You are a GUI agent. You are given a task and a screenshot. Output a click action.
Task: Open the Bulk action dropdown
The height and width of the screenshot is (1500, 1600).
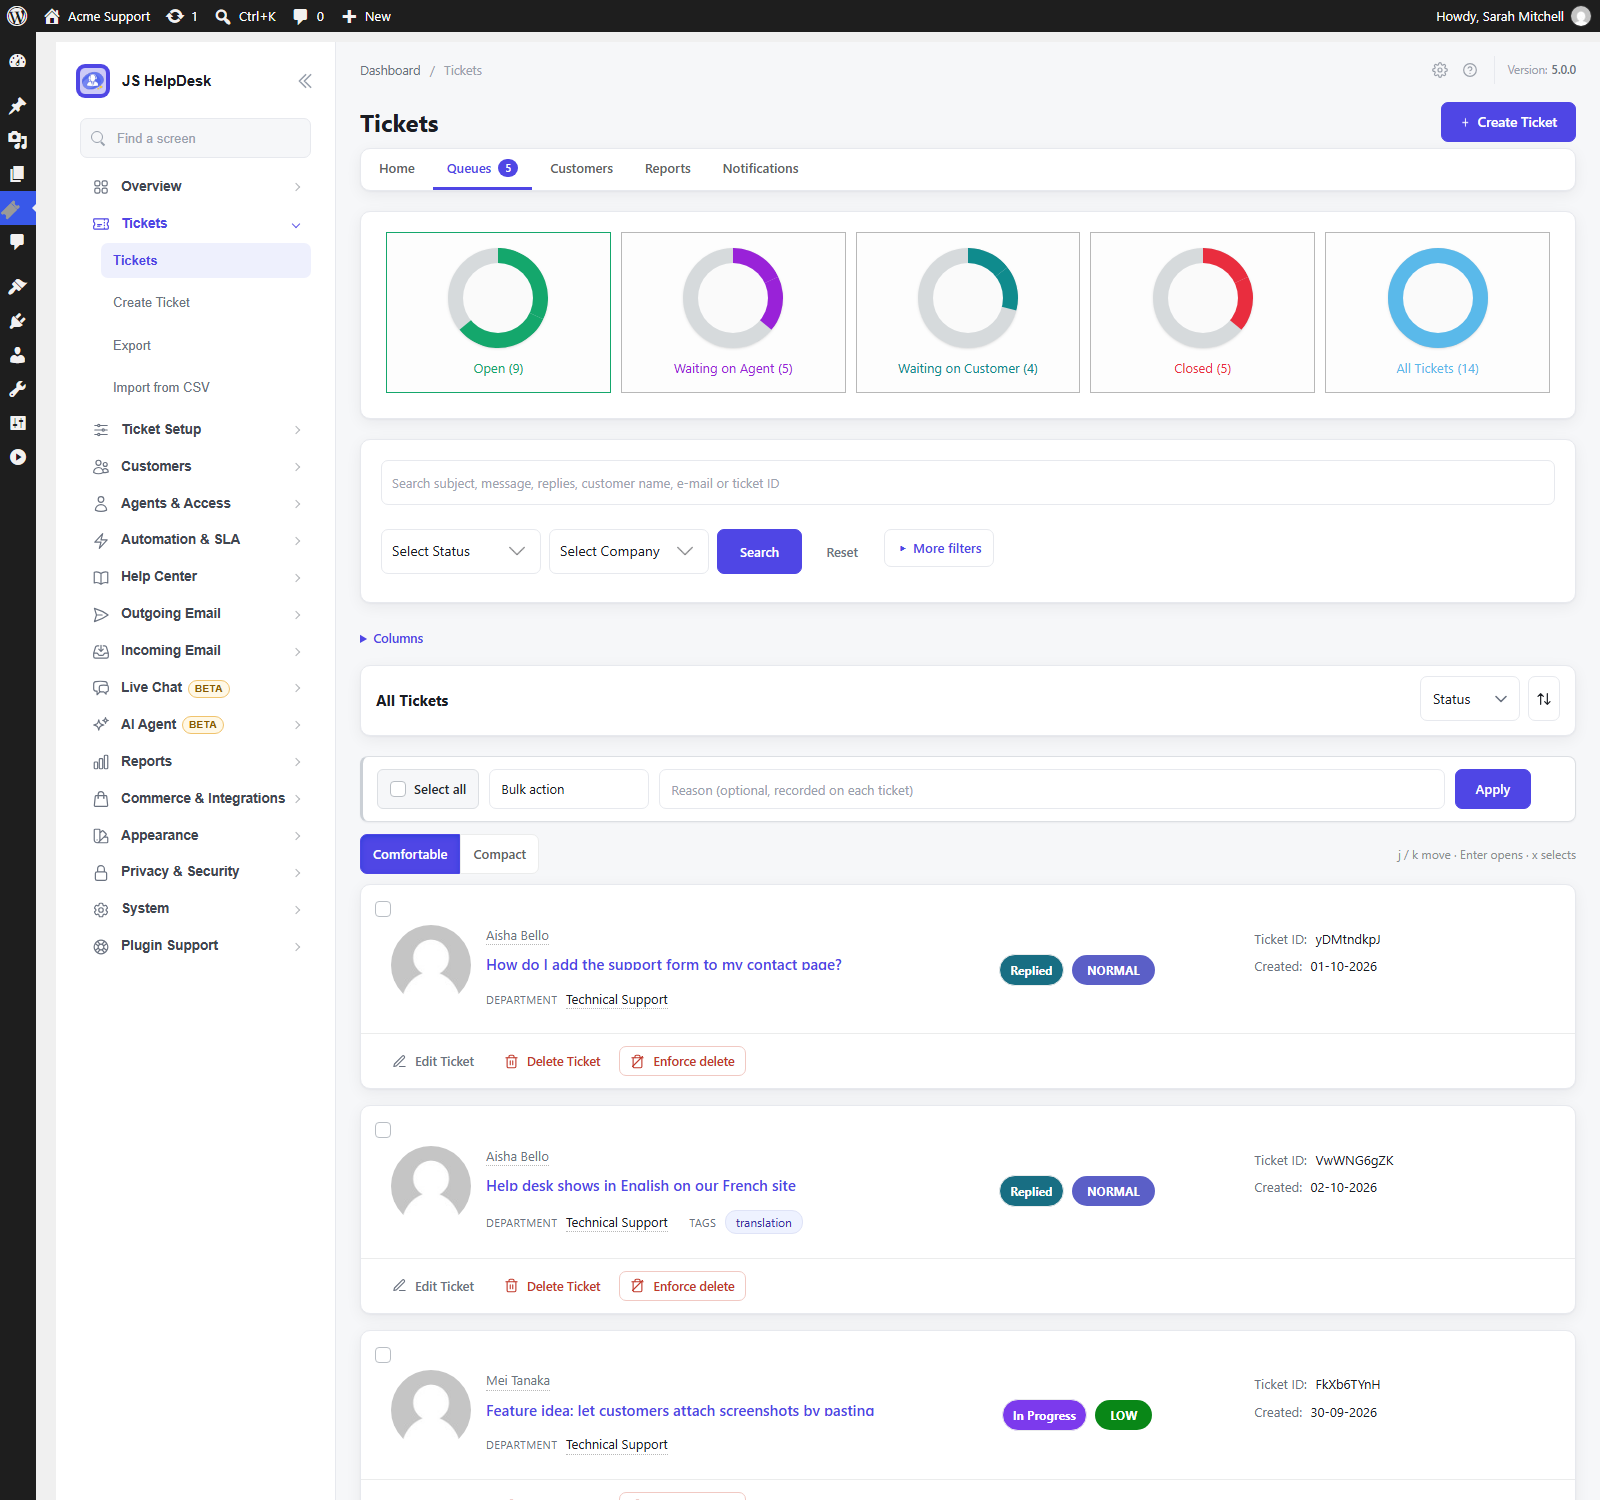[569, 789]
